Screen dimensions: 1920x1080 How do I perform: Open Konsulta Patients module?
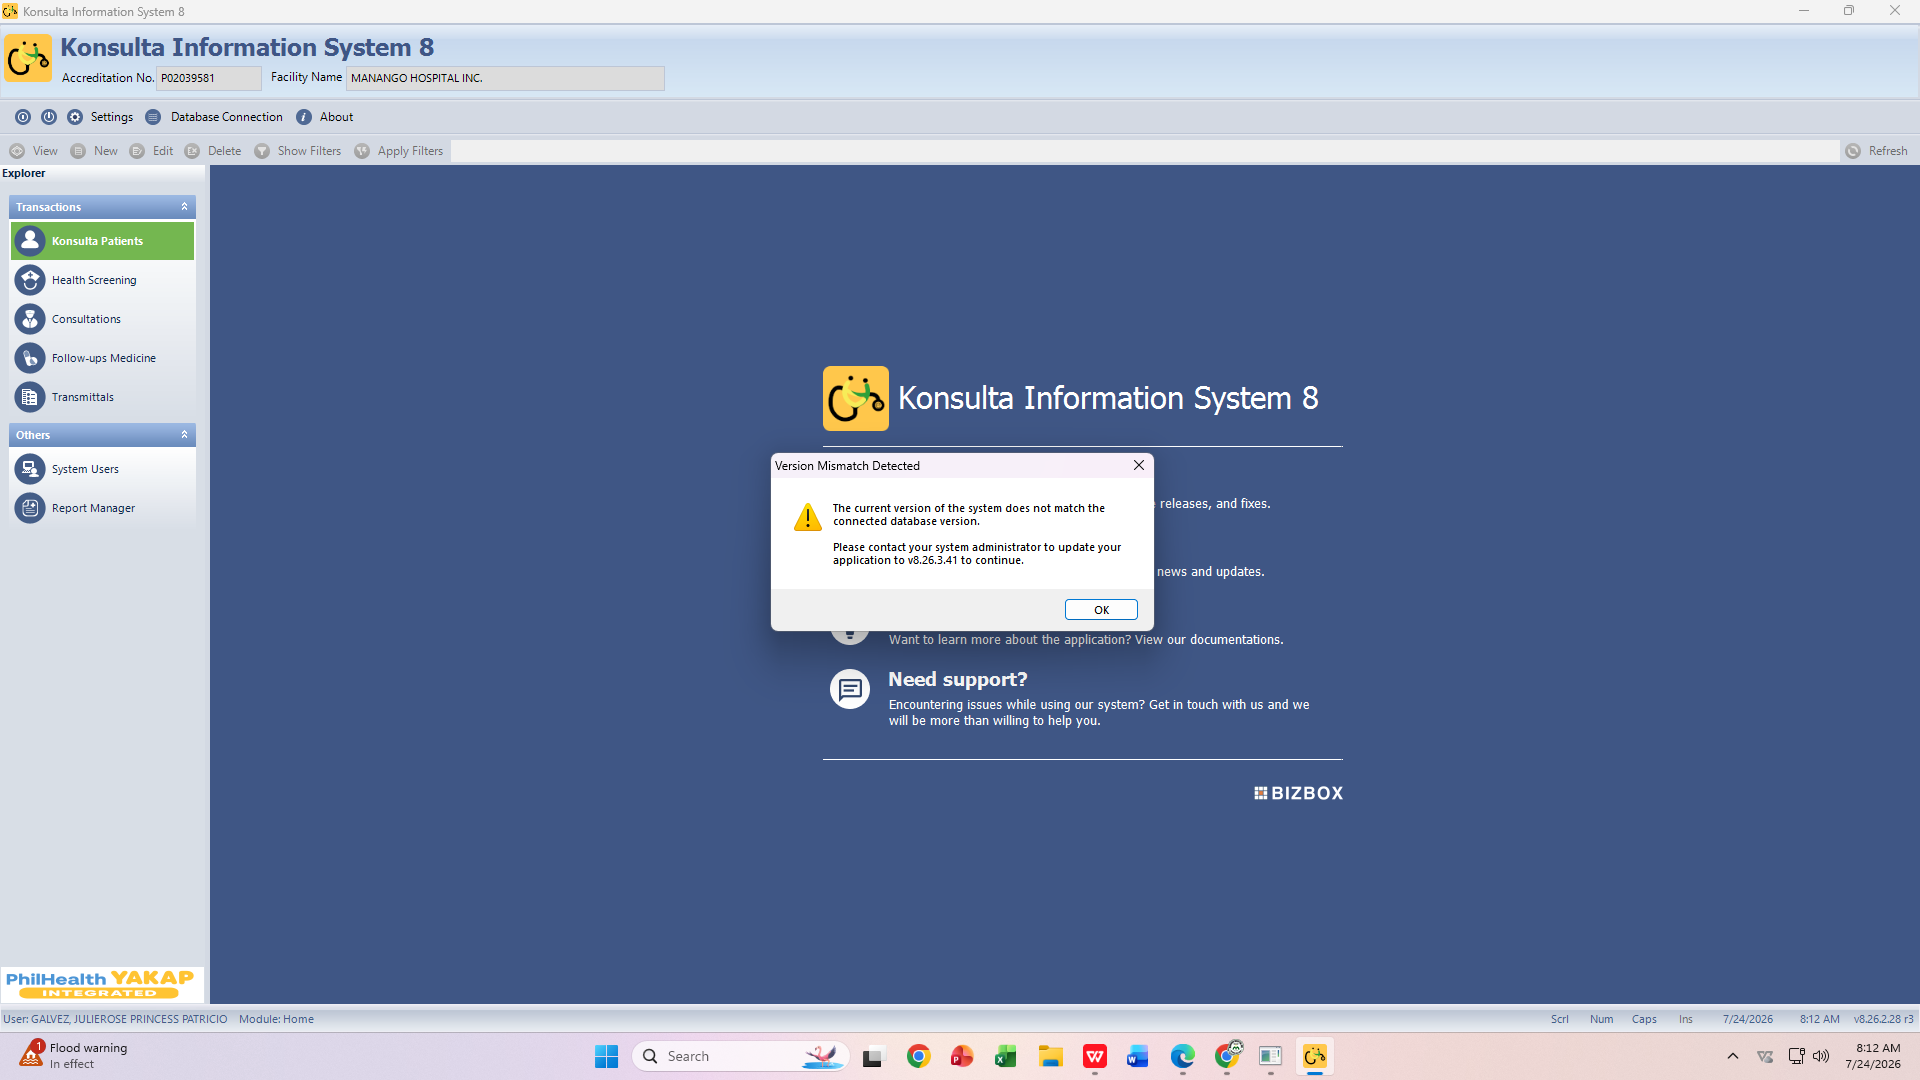point(102,241)
